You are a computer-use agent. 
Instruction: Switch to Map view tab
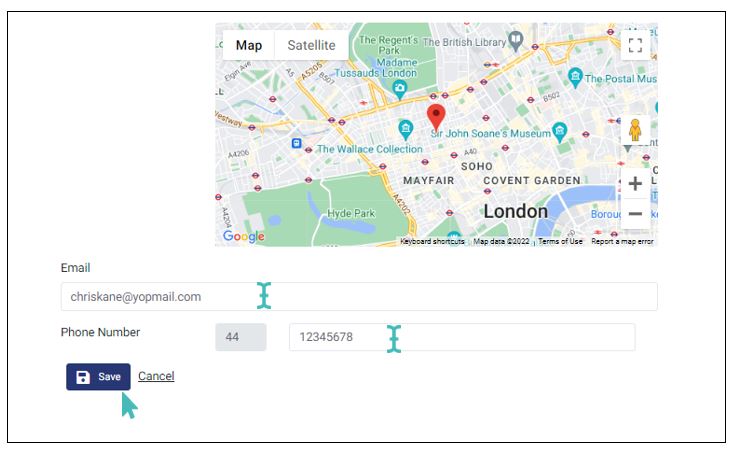click(249, 45)
